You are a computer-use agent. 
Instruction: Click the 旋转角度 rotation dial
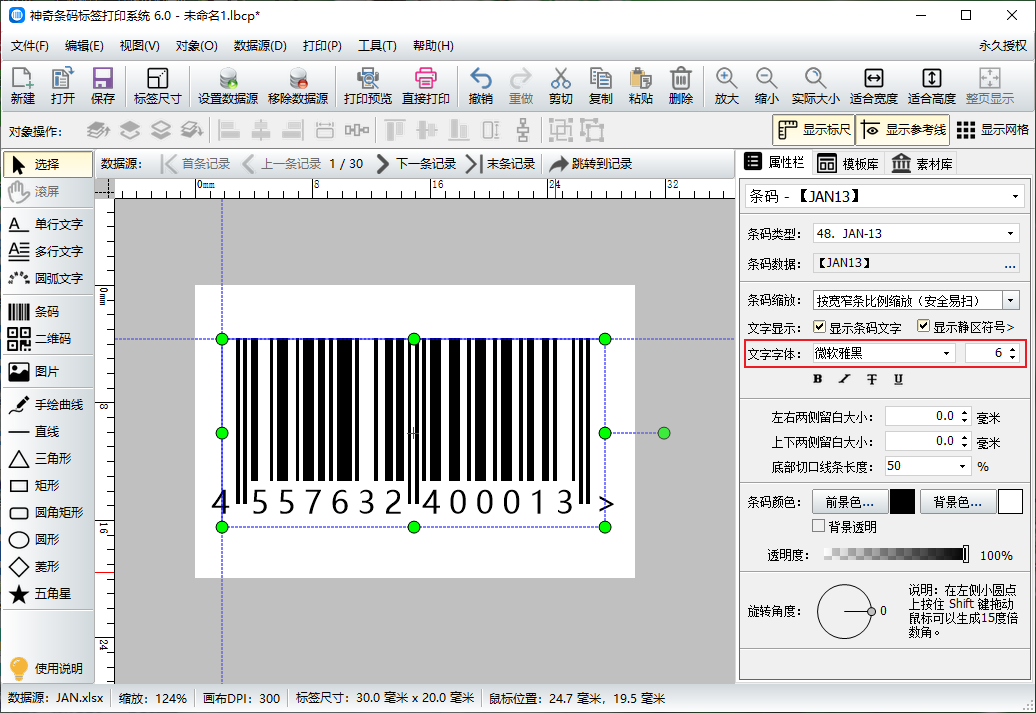[x=845, y=611]
